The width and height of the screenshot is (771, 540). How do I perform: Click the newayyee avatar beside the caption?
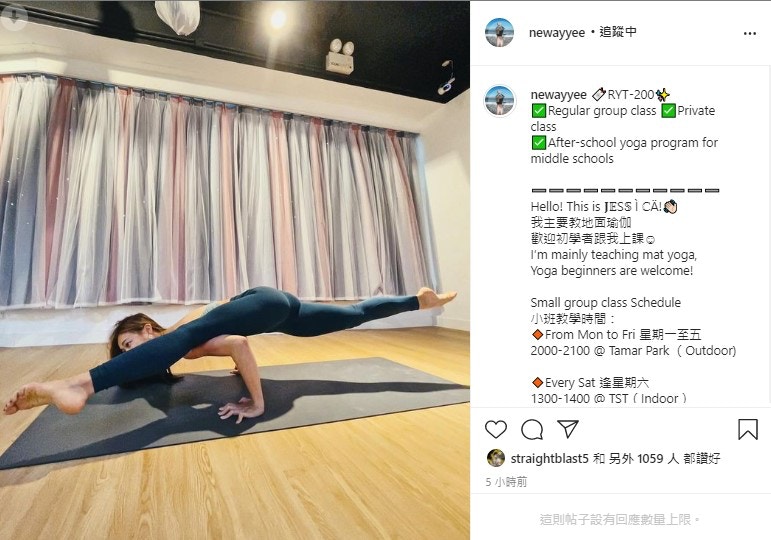point(500,100)
